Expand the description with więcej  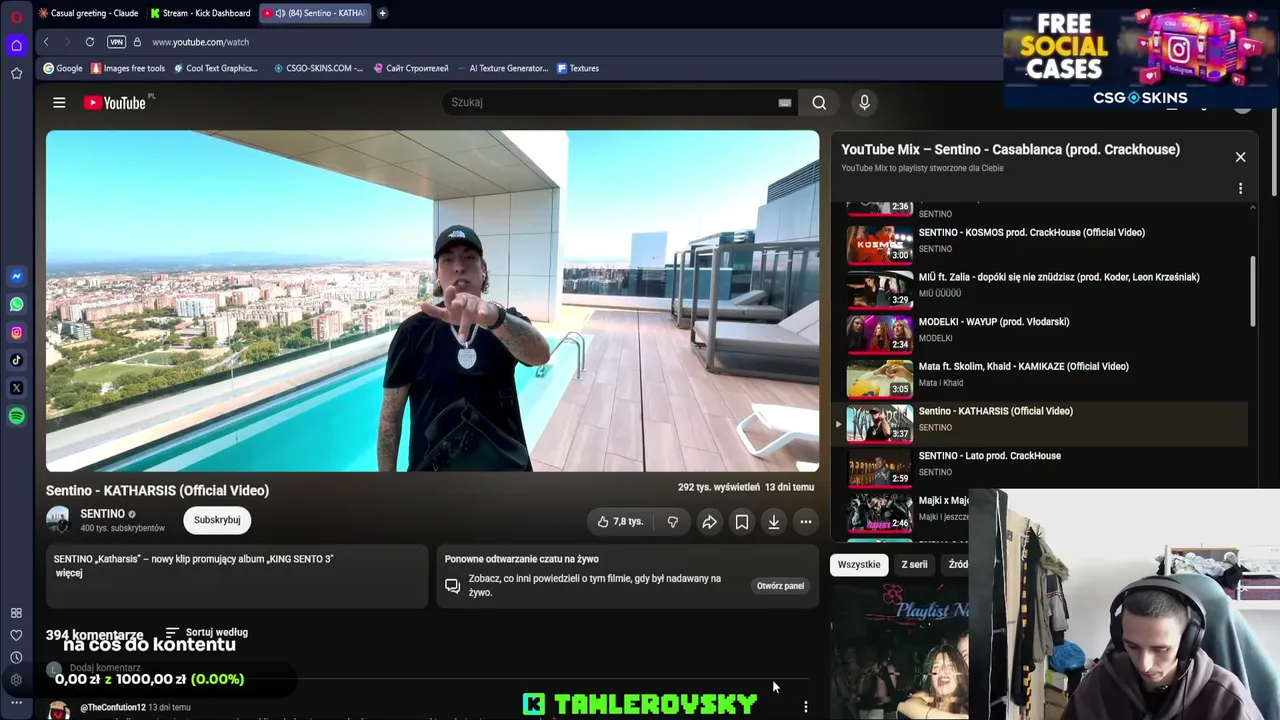coord(69,573)
